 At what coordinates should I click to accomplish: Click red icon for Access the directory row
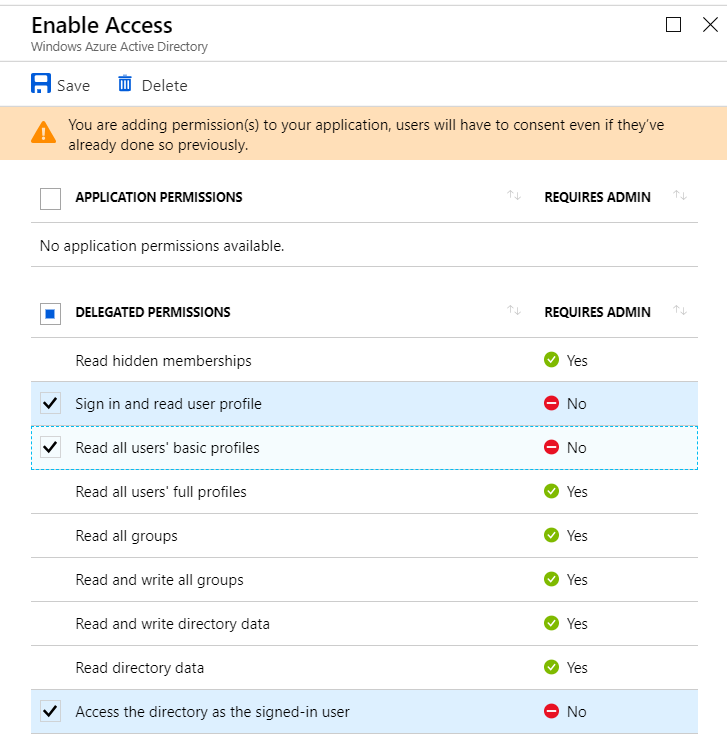pos(551,712)
